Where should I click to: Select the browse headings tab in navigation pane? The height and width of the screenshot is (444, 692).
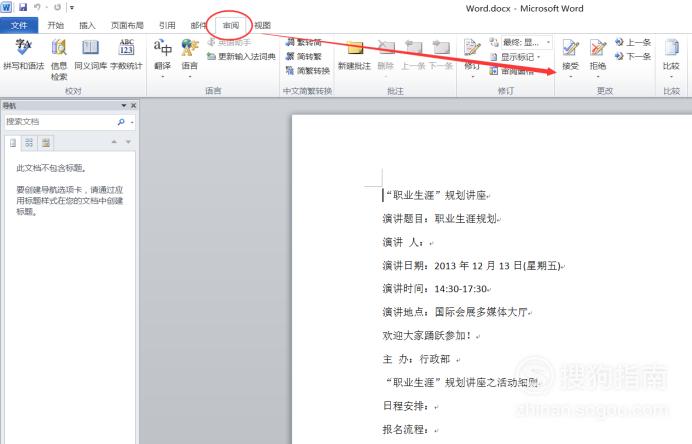click(13, 143)
